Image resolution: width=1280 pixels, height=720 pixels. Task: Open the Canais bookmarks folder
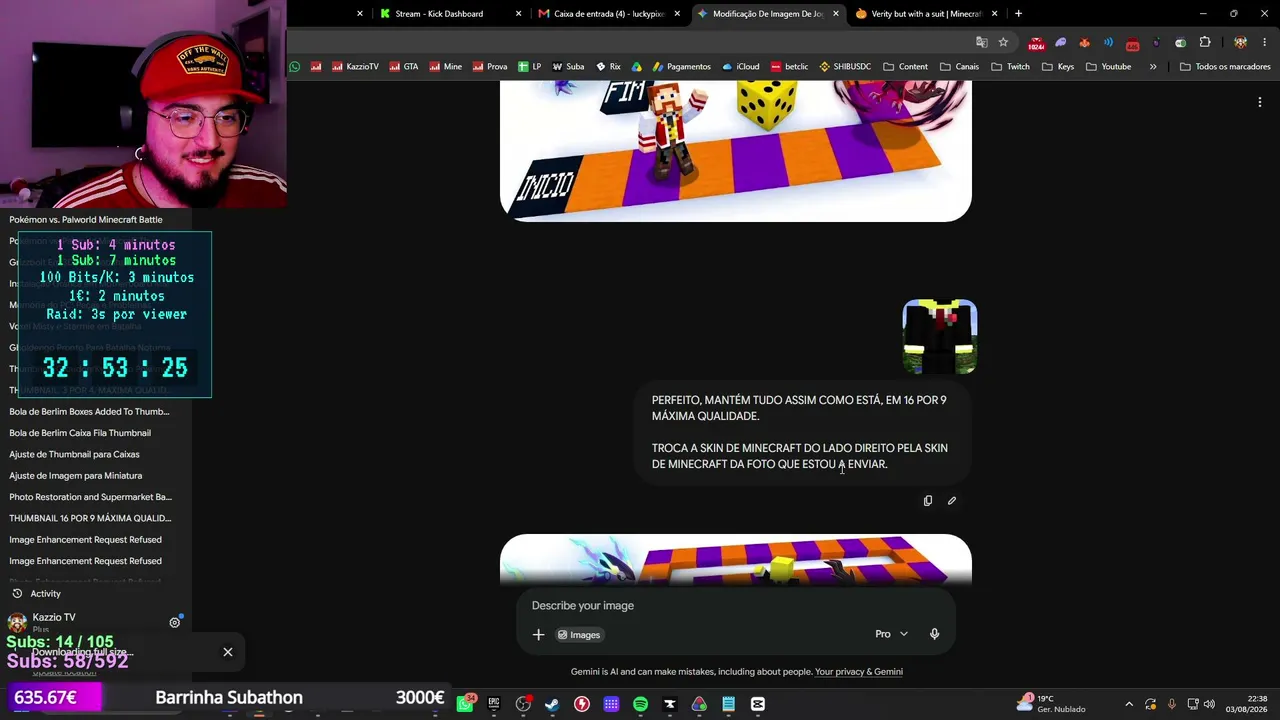click(959, 67)
